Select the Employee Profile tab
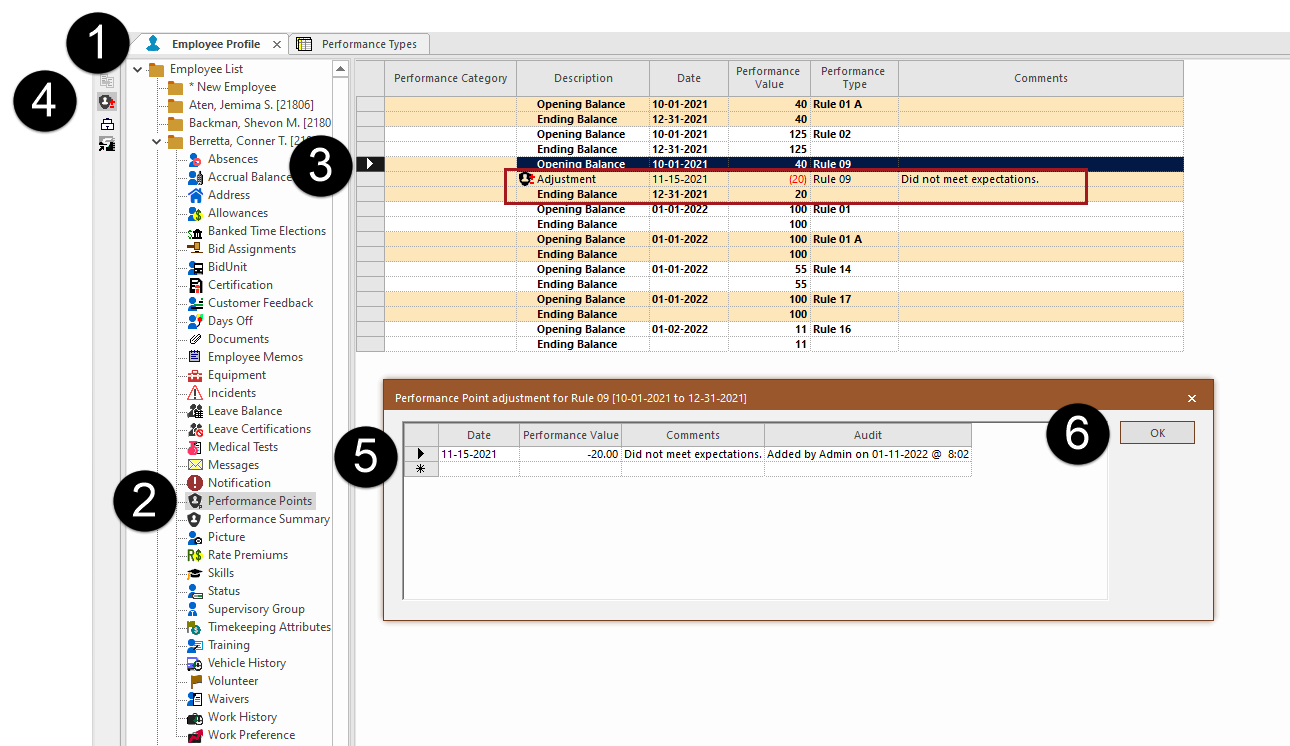 click(213, 43)
